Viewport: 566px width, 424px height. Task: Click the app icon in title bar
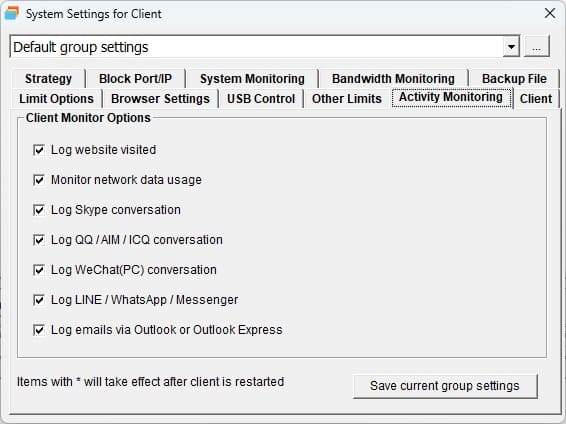(x=12, y=13)
